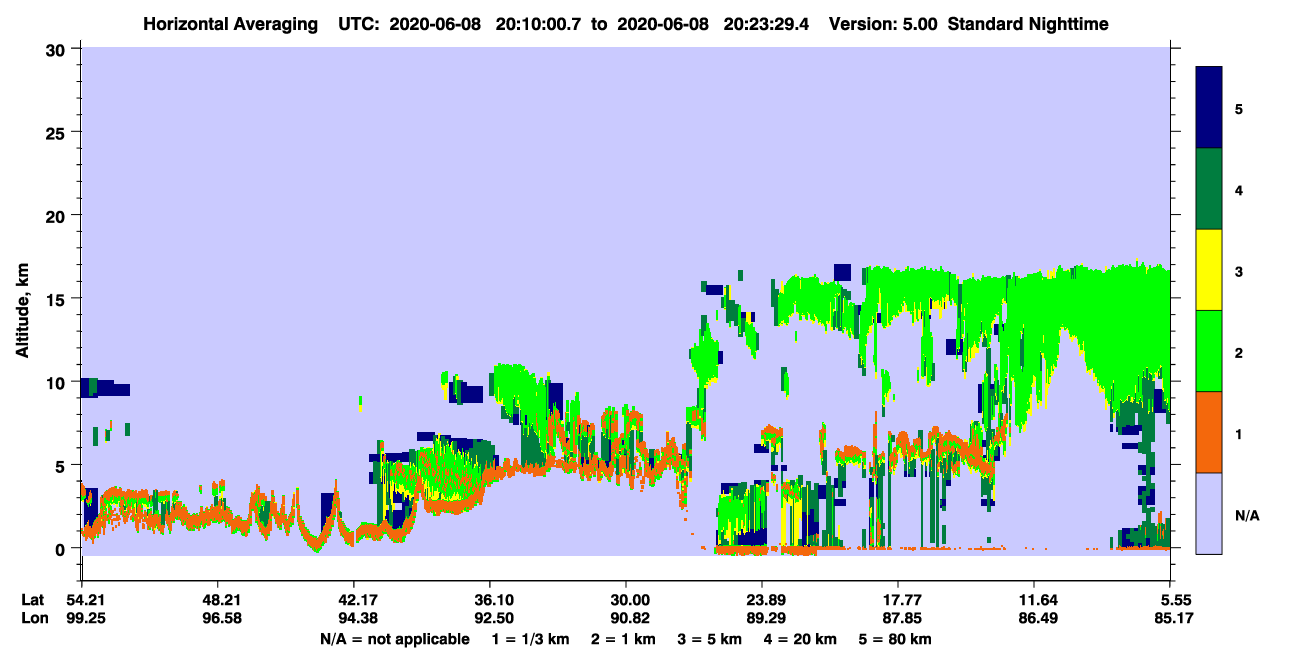
Task: Click the 30 km altitude tick label
Action: [58, 49]
